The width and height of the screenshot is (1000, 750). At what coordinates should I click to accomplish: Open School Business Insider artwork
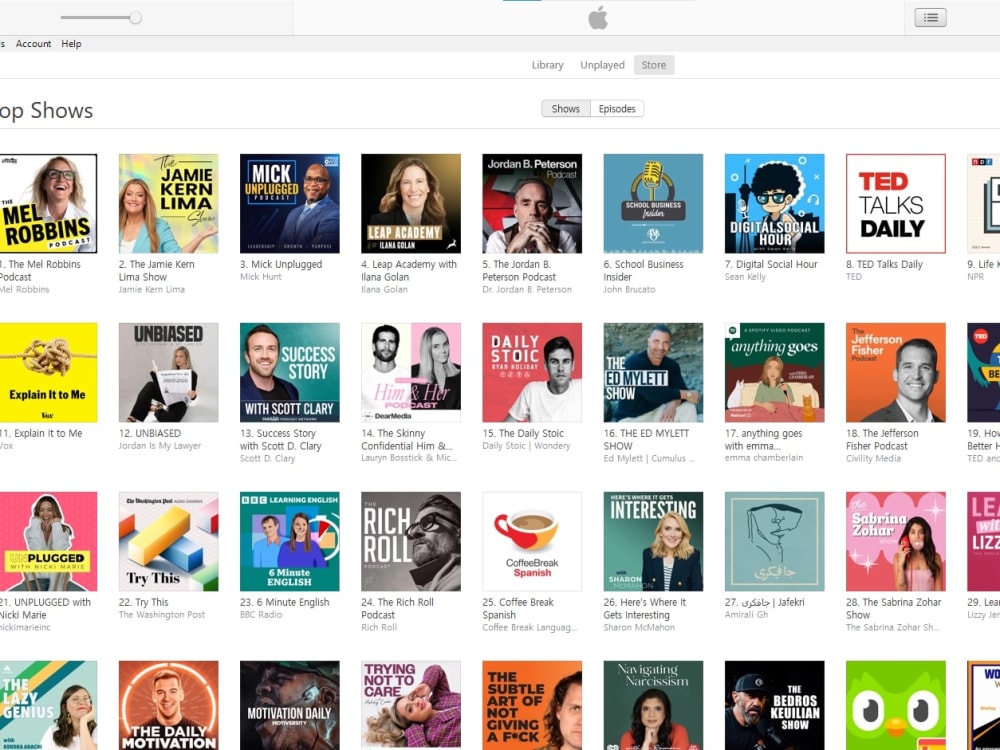[653, 203]
